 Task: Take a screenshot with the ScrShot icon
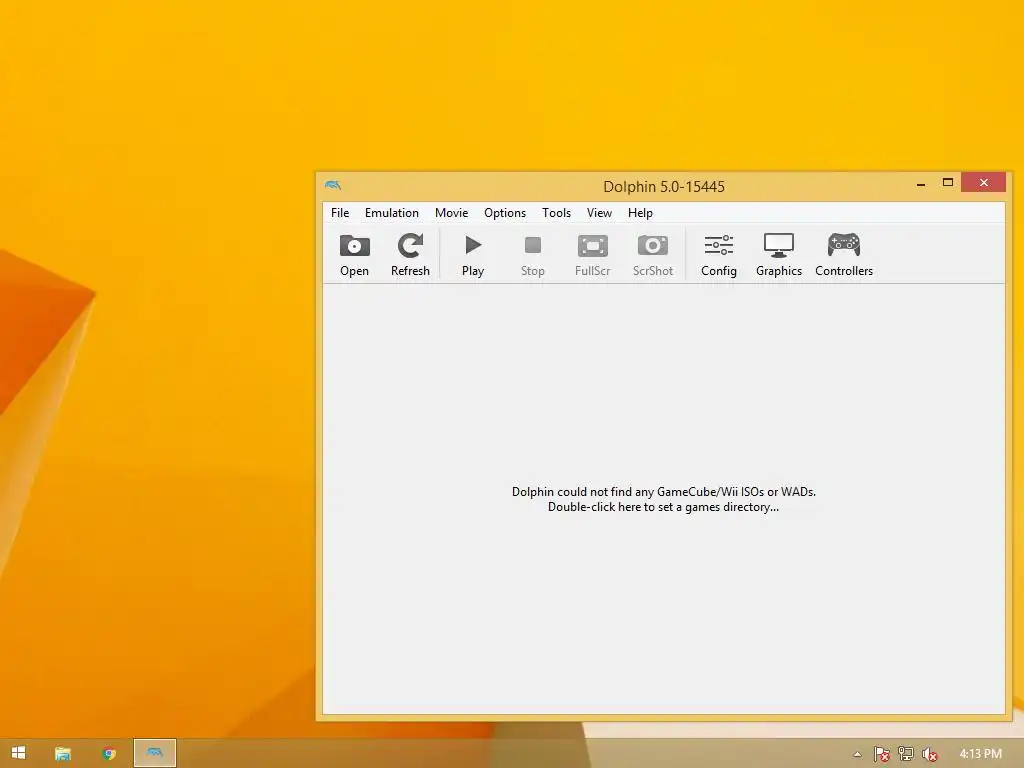652,246
